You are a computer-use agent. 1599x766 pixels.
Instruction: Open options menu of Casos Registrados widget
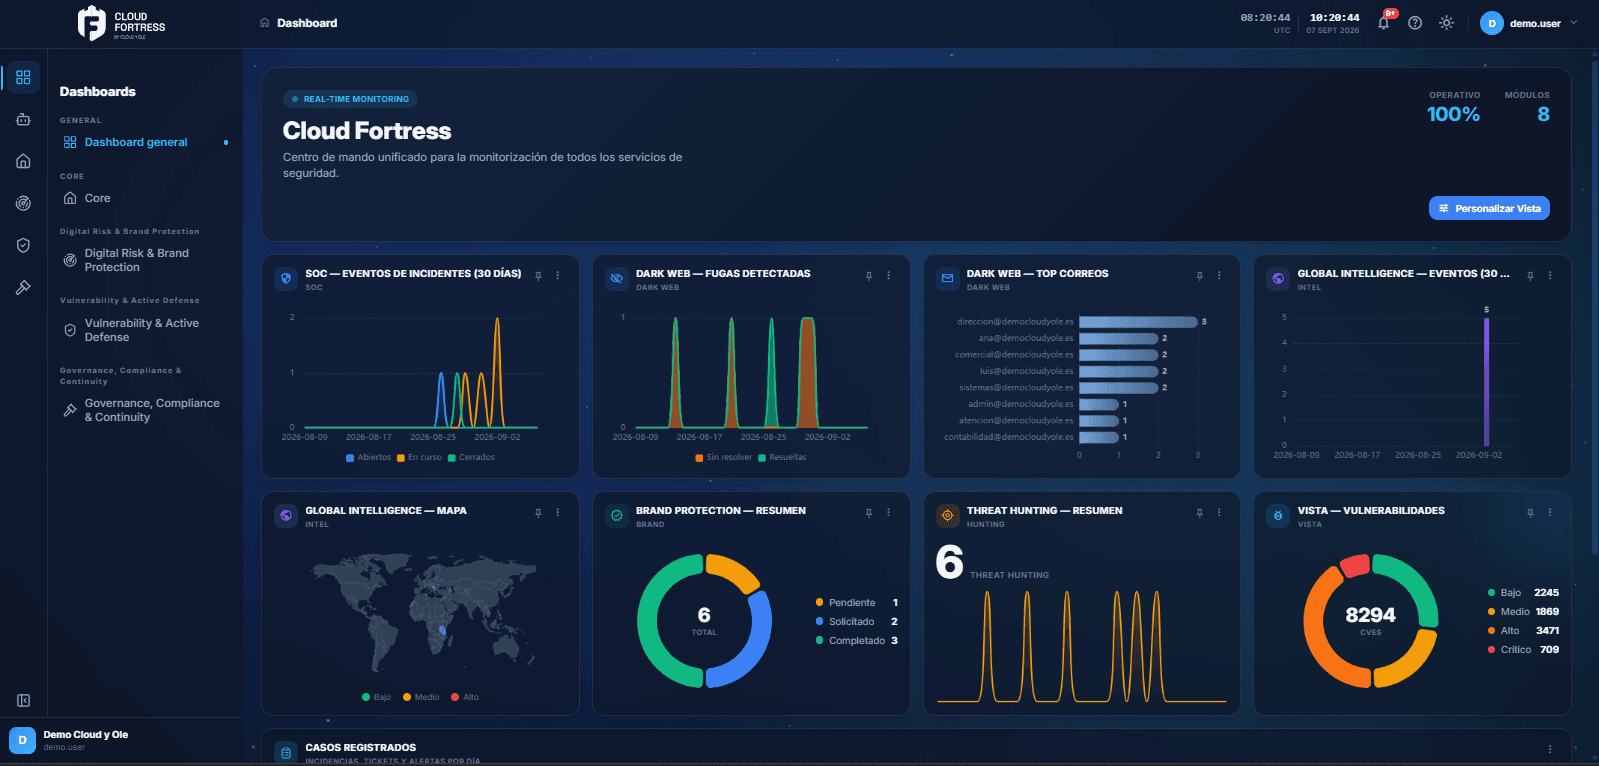click(1550, 750)
